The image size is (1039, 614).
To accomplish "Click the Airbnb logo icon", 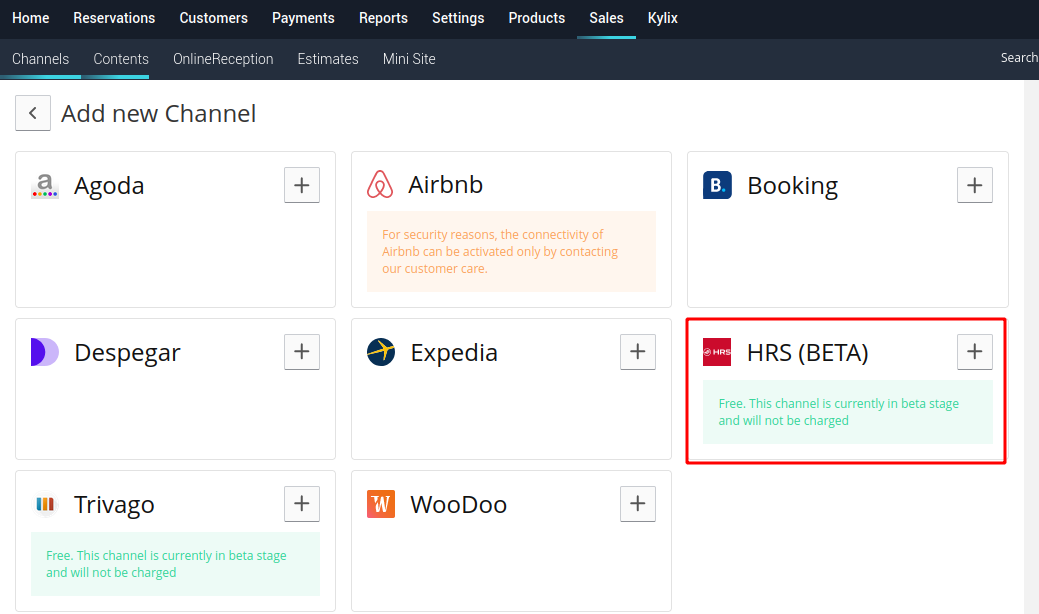I will click(380, 185).
